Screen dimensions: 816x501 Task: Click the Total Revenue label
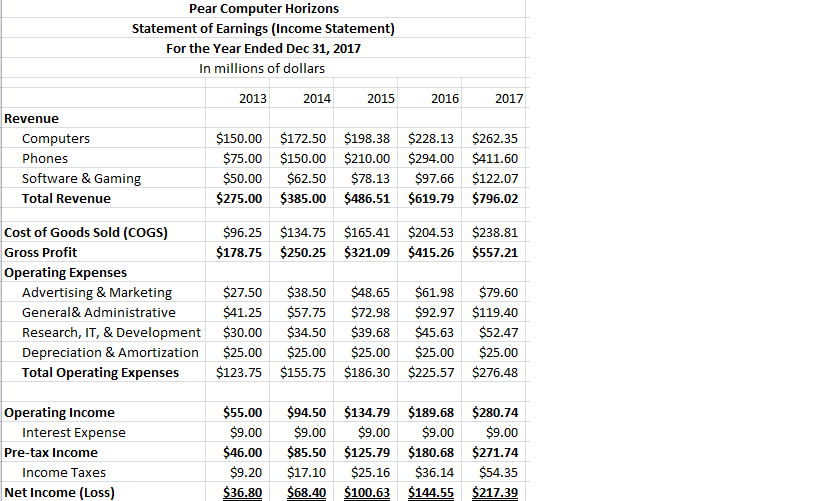[66, 198]
